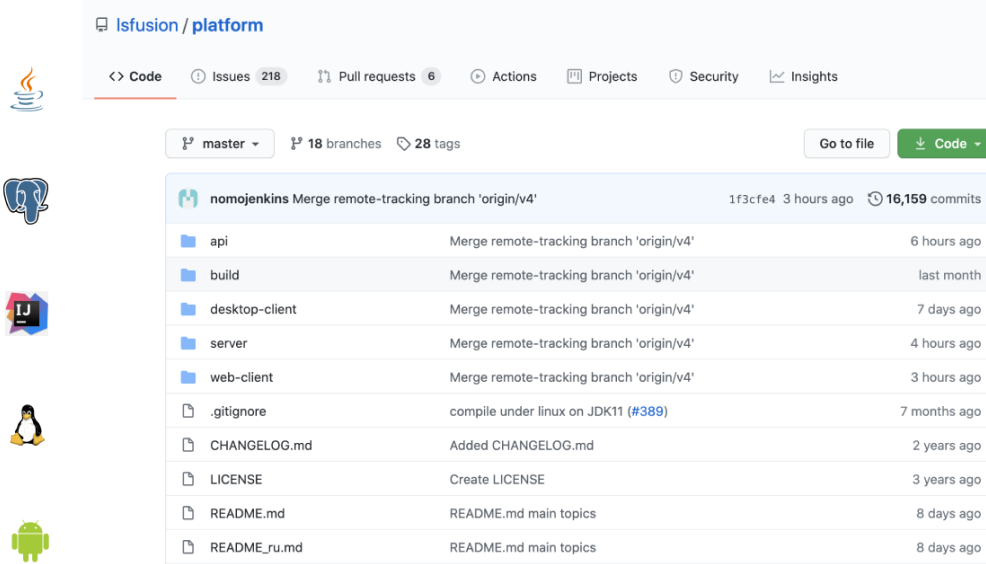Image resolution: width=986 pixels, height=564 pixels.
Task: Open the #389 pull request link
Action: tap(647, 411)
